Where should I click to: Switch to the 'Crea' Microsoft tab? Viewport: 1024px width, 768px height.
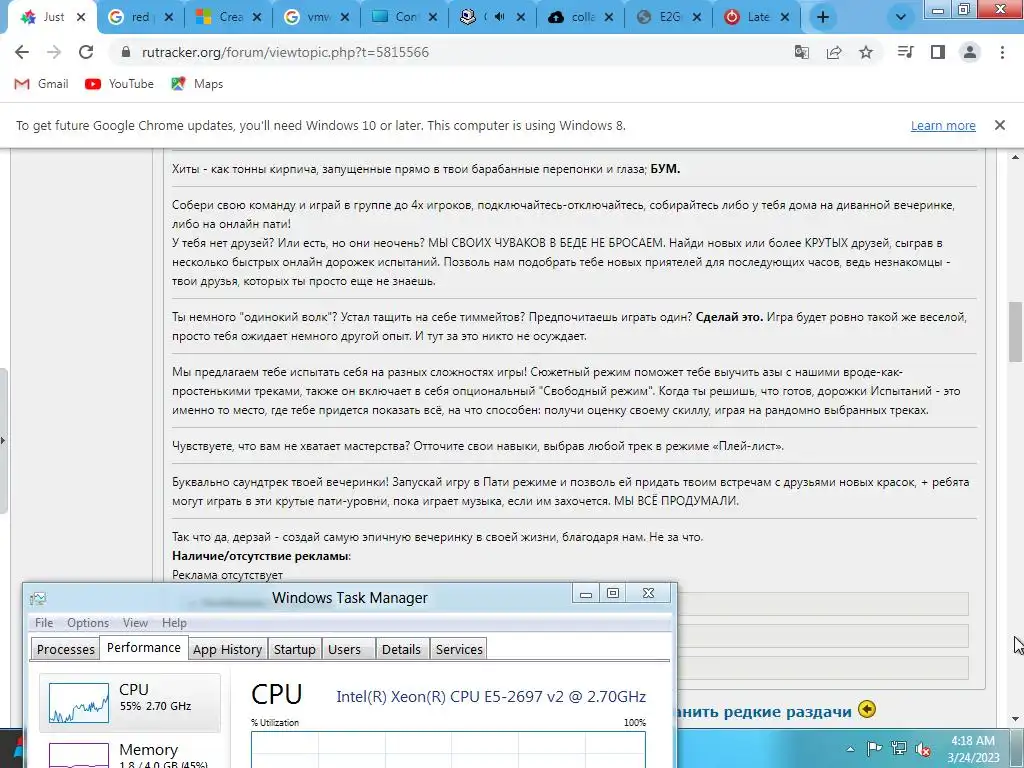228,18
